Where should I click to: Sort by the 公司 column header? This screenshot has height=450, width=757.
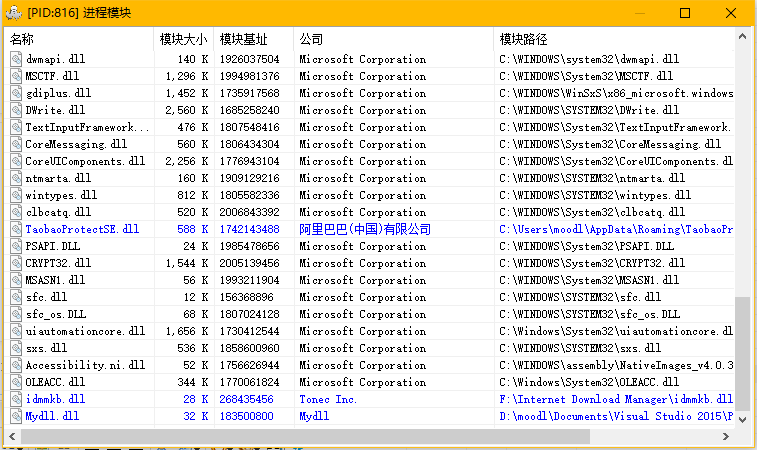(x=393, y=39)
